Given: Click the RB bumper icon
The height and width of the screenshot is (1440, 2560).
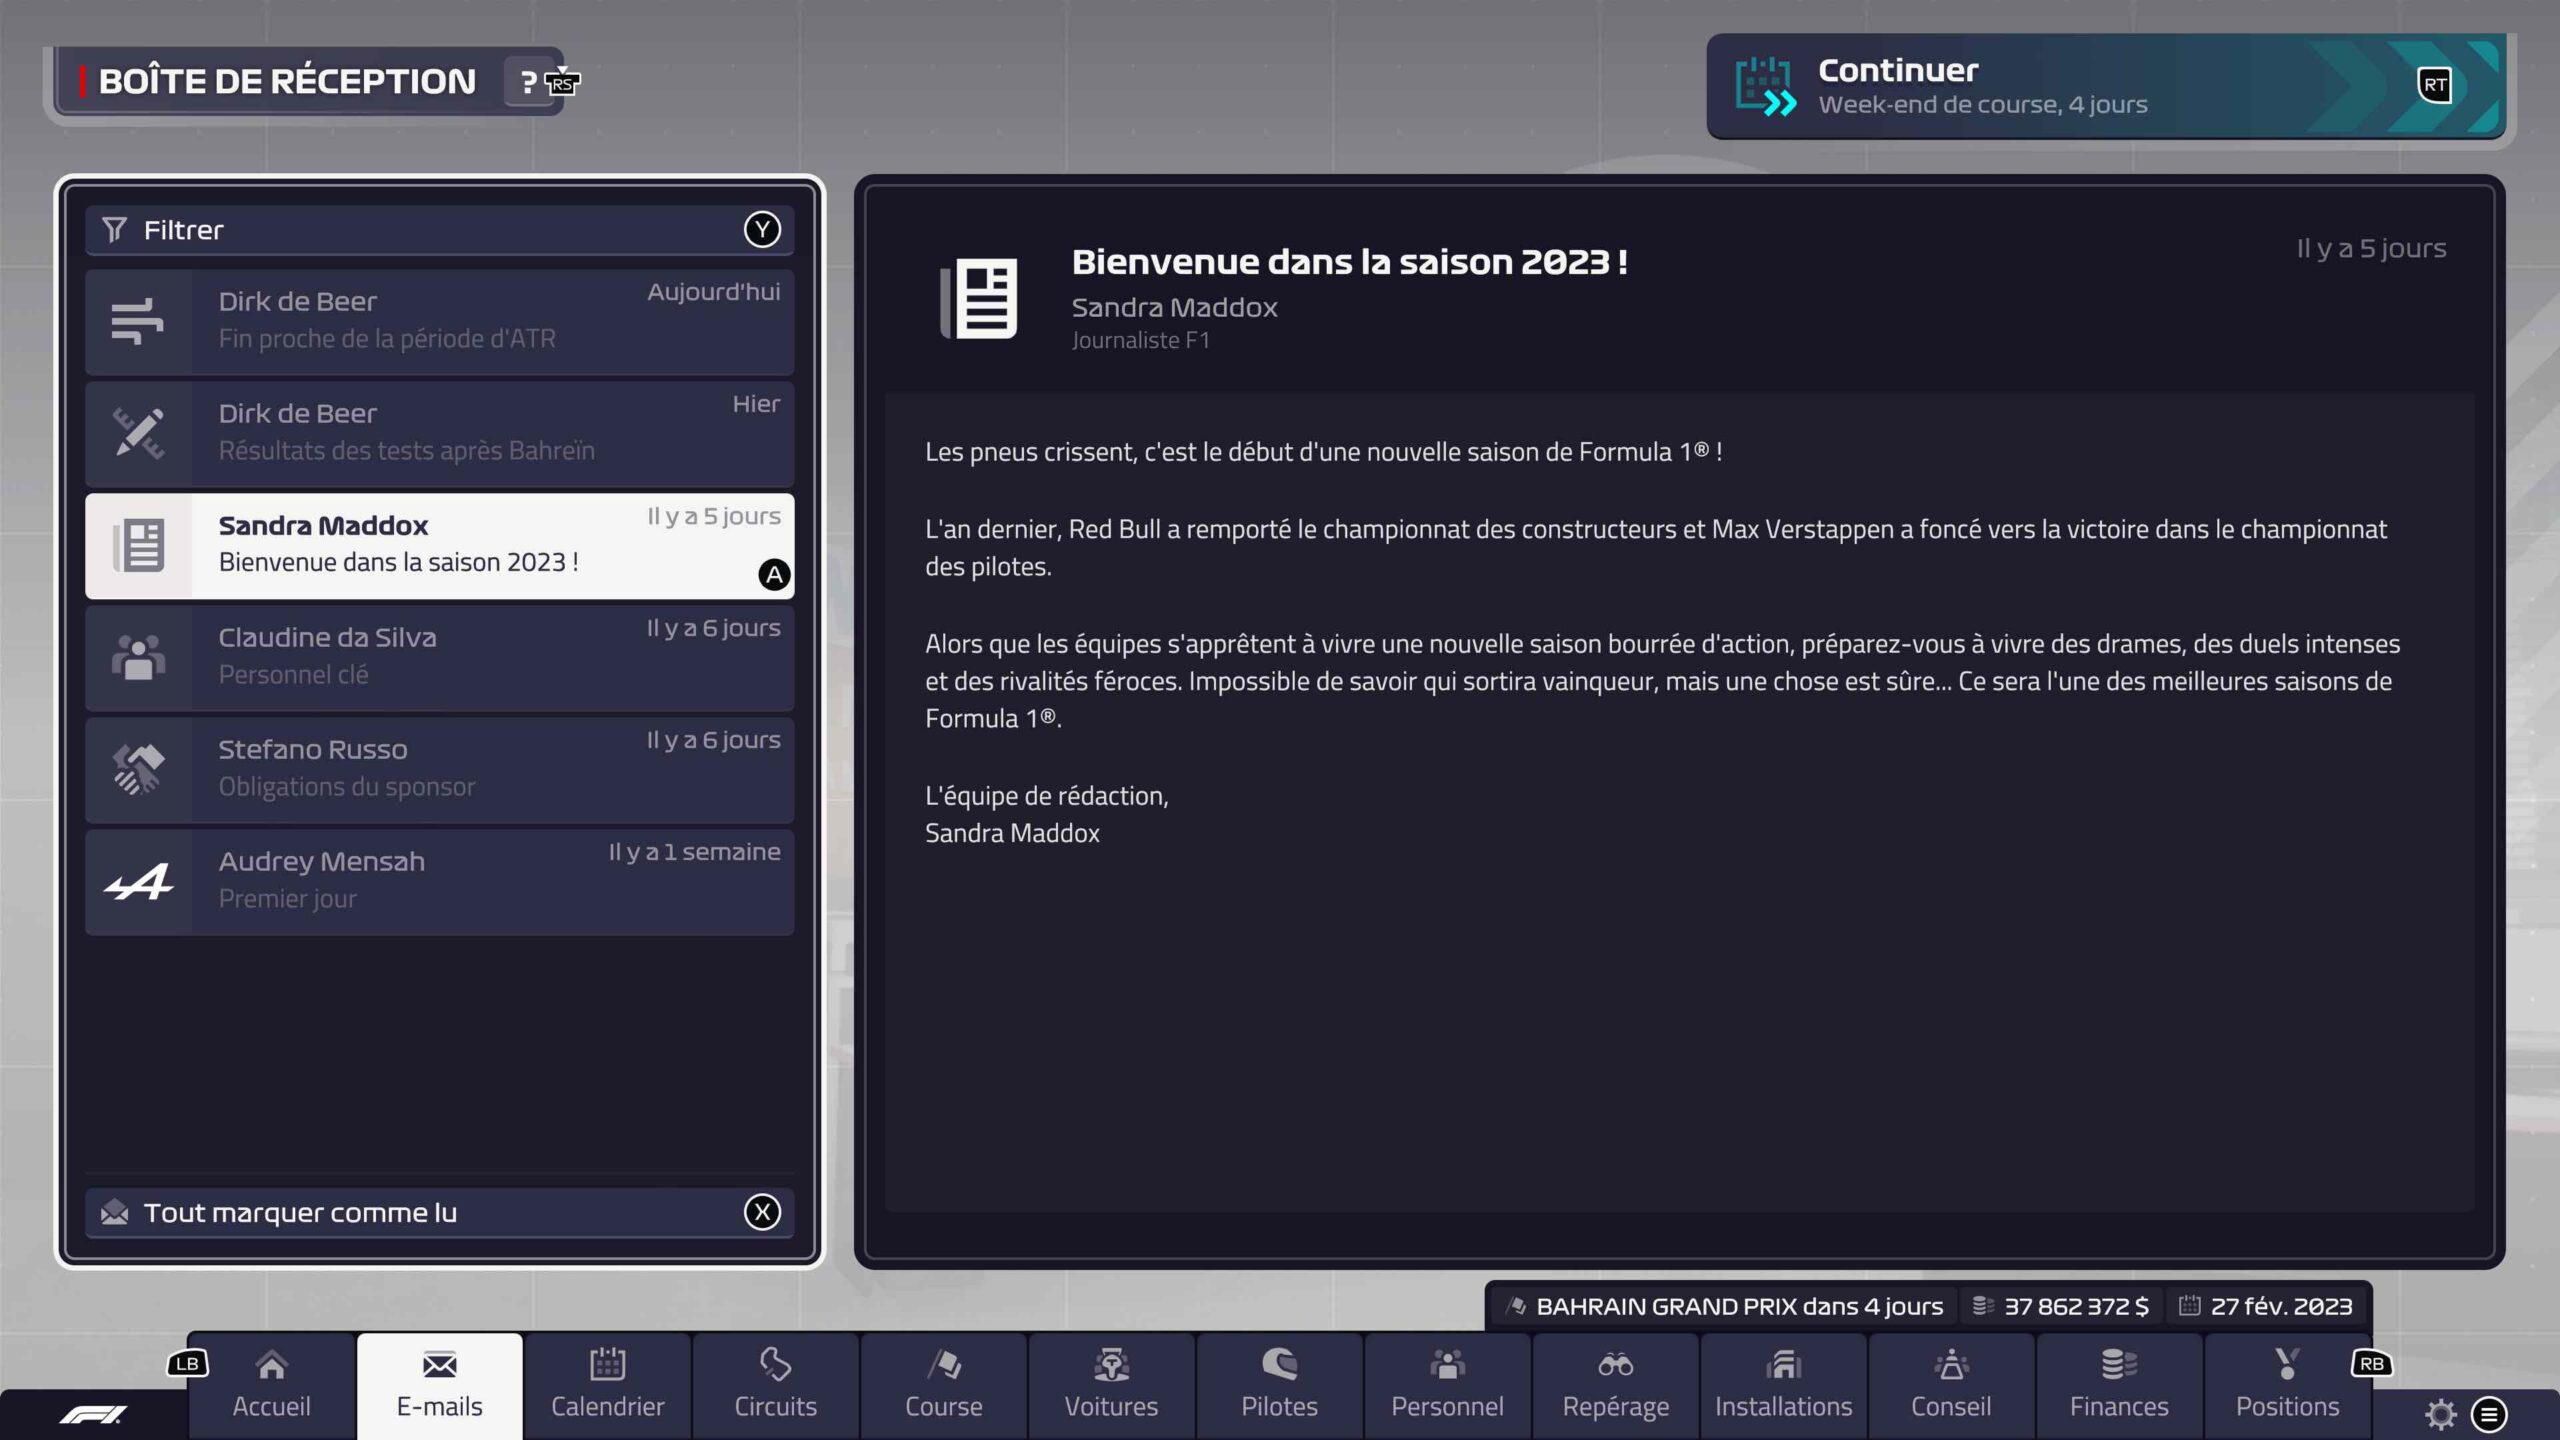Looking at the screenshot, I should point(2371,1364).
